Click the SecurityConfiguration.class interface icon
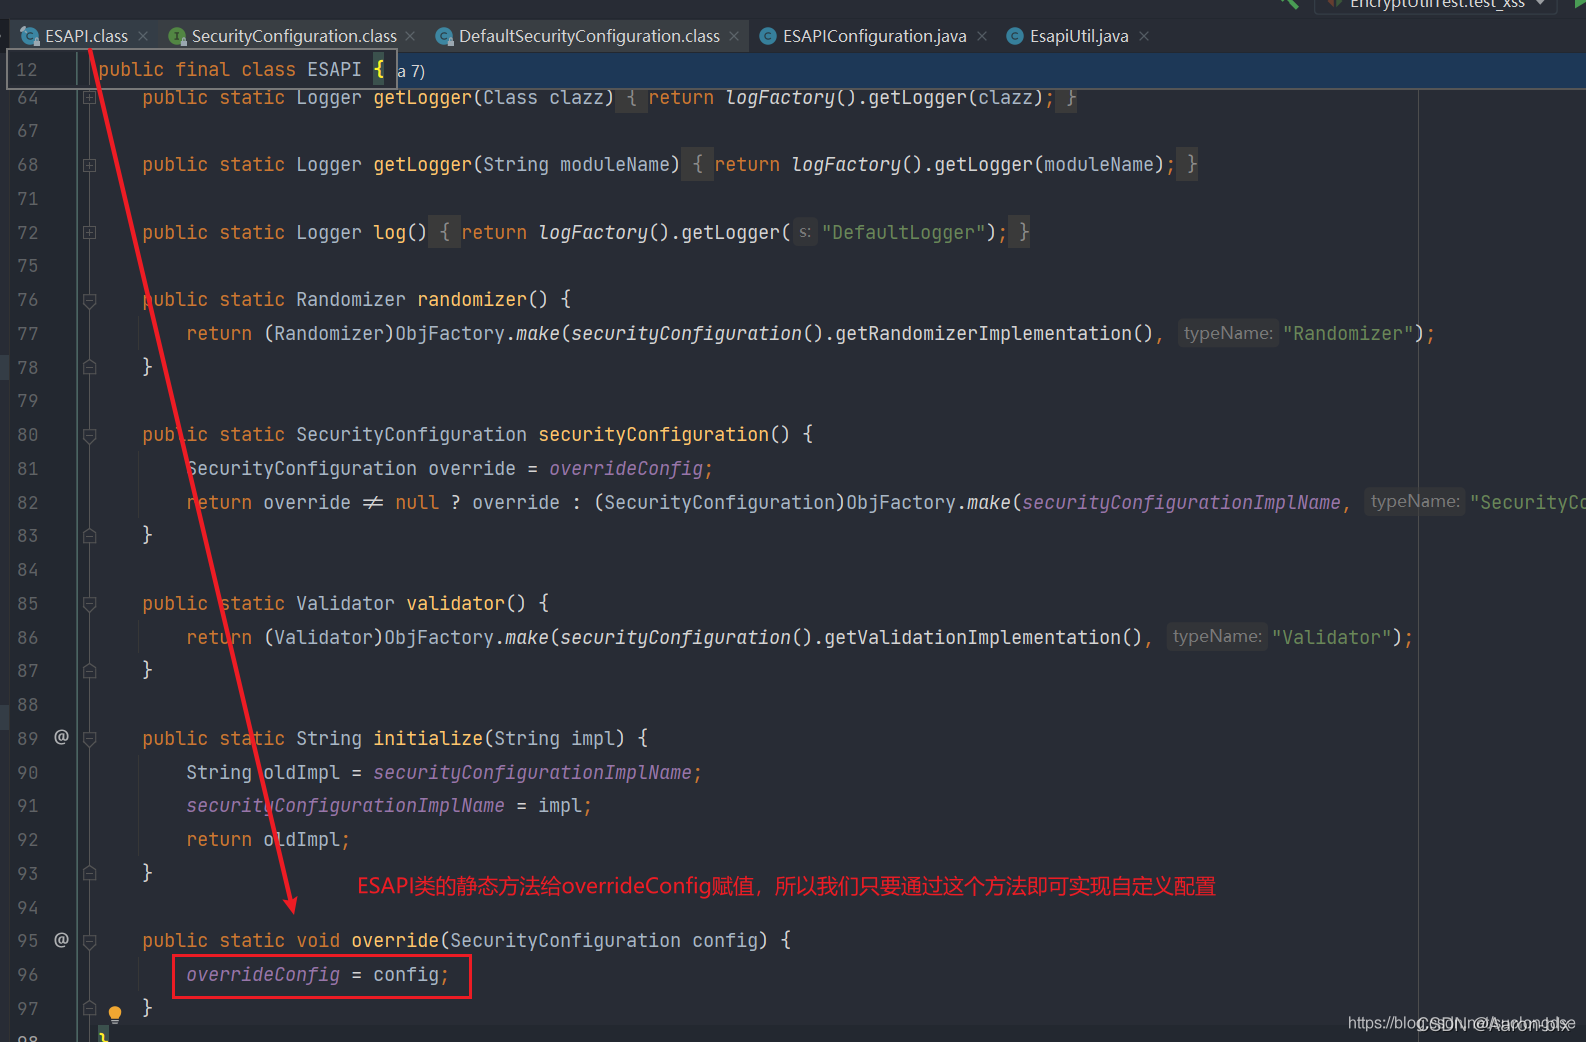1586x1042 pixels. pyautogui.click(x=177, y=36)
